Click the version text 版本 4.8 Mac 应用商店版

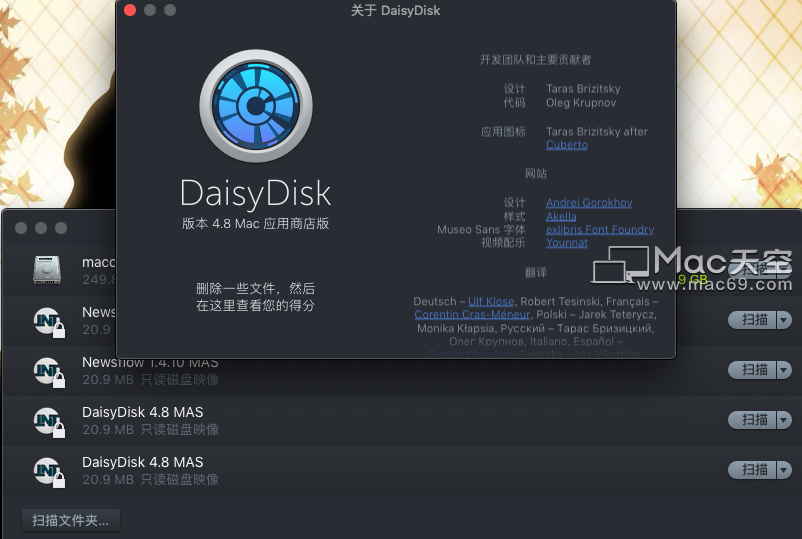256,223
